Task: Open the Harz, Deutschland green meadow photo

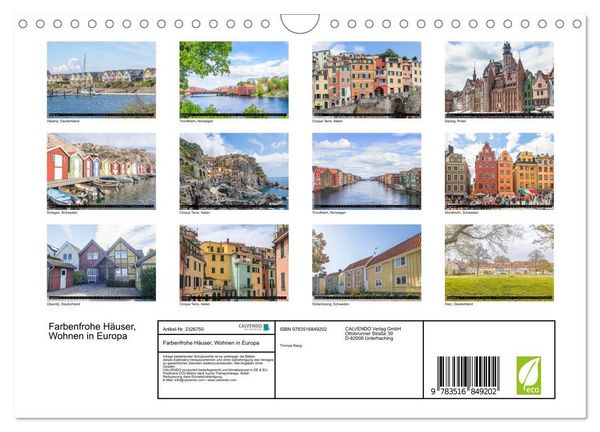Action: 499,262
